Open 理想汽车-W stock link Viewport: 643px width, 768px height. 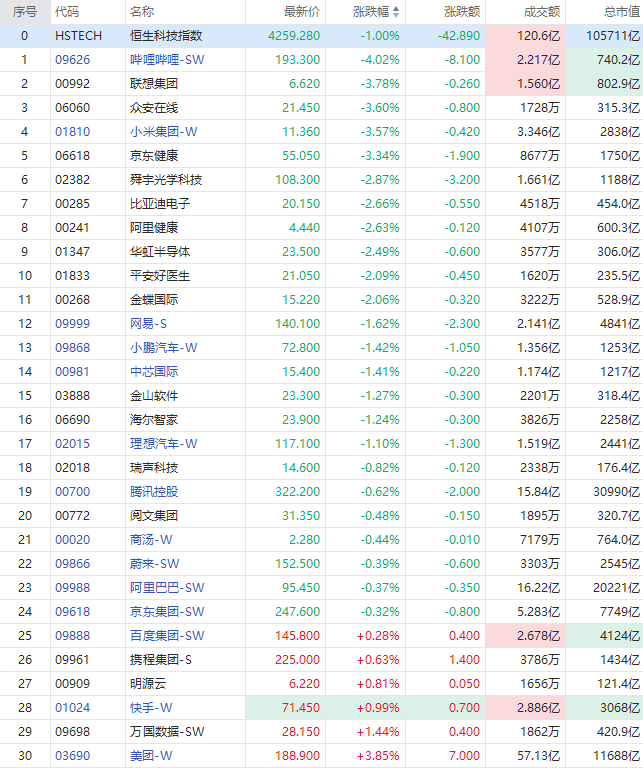pyautogui.click(x=164, y=444)
